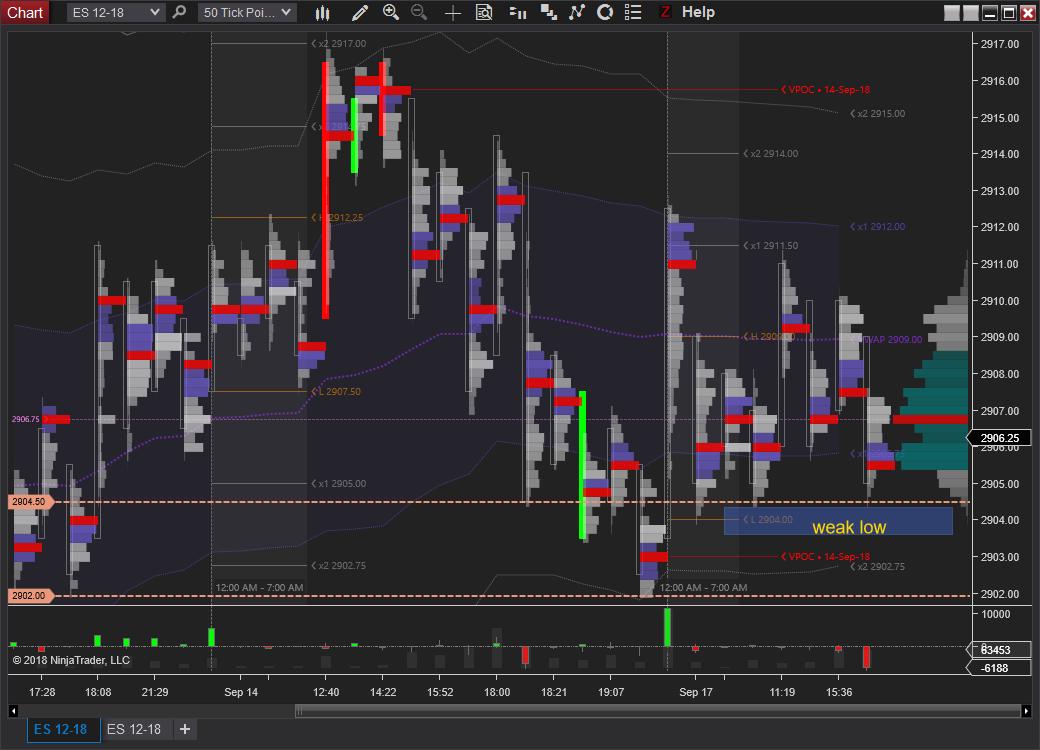
Task: Click the x1 2912.00 purple label
Action: pyautogui.click(x=878, y=227)
